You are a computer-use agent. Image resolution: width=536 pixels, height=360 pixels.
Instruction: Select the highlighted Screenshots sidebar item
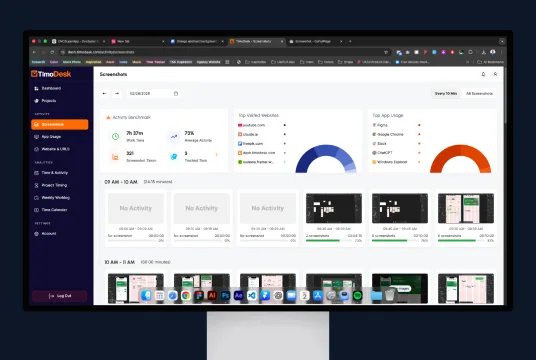tap(59, 124)
